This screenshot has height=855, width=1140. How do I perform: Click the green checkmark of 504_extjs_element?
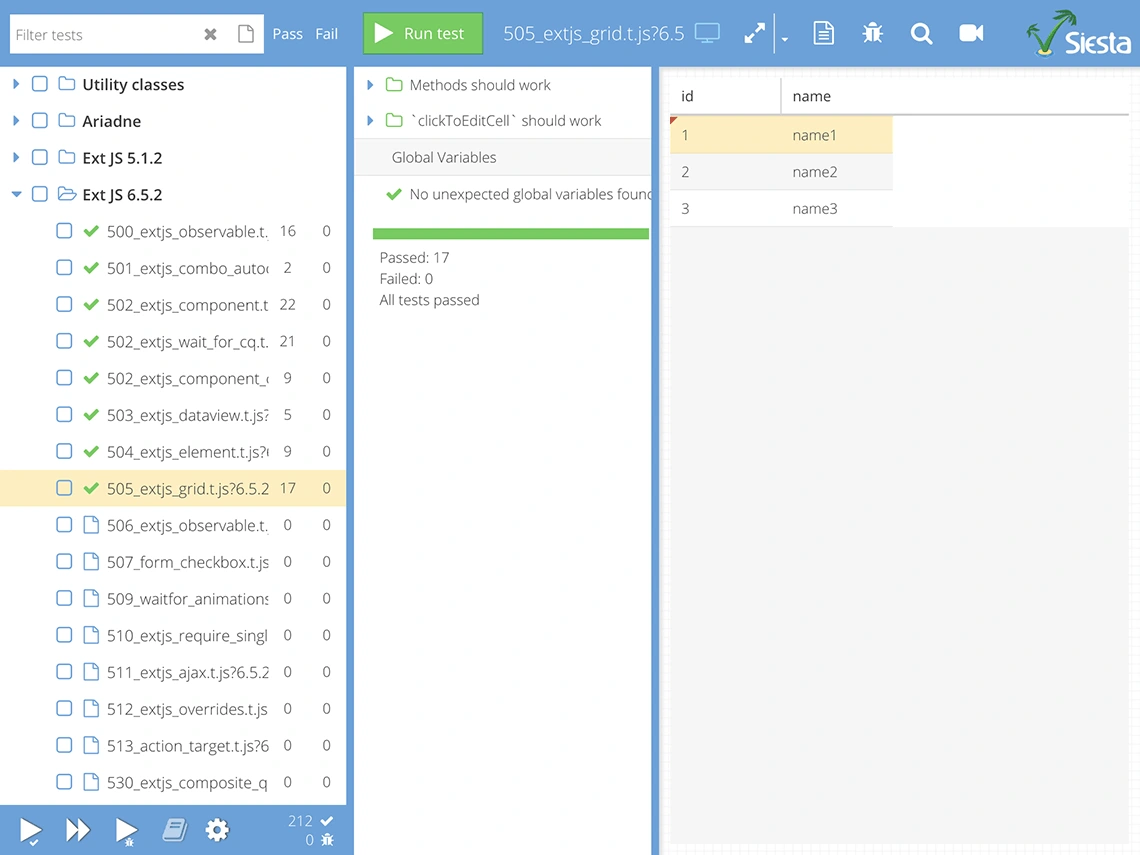click(91, 451)
